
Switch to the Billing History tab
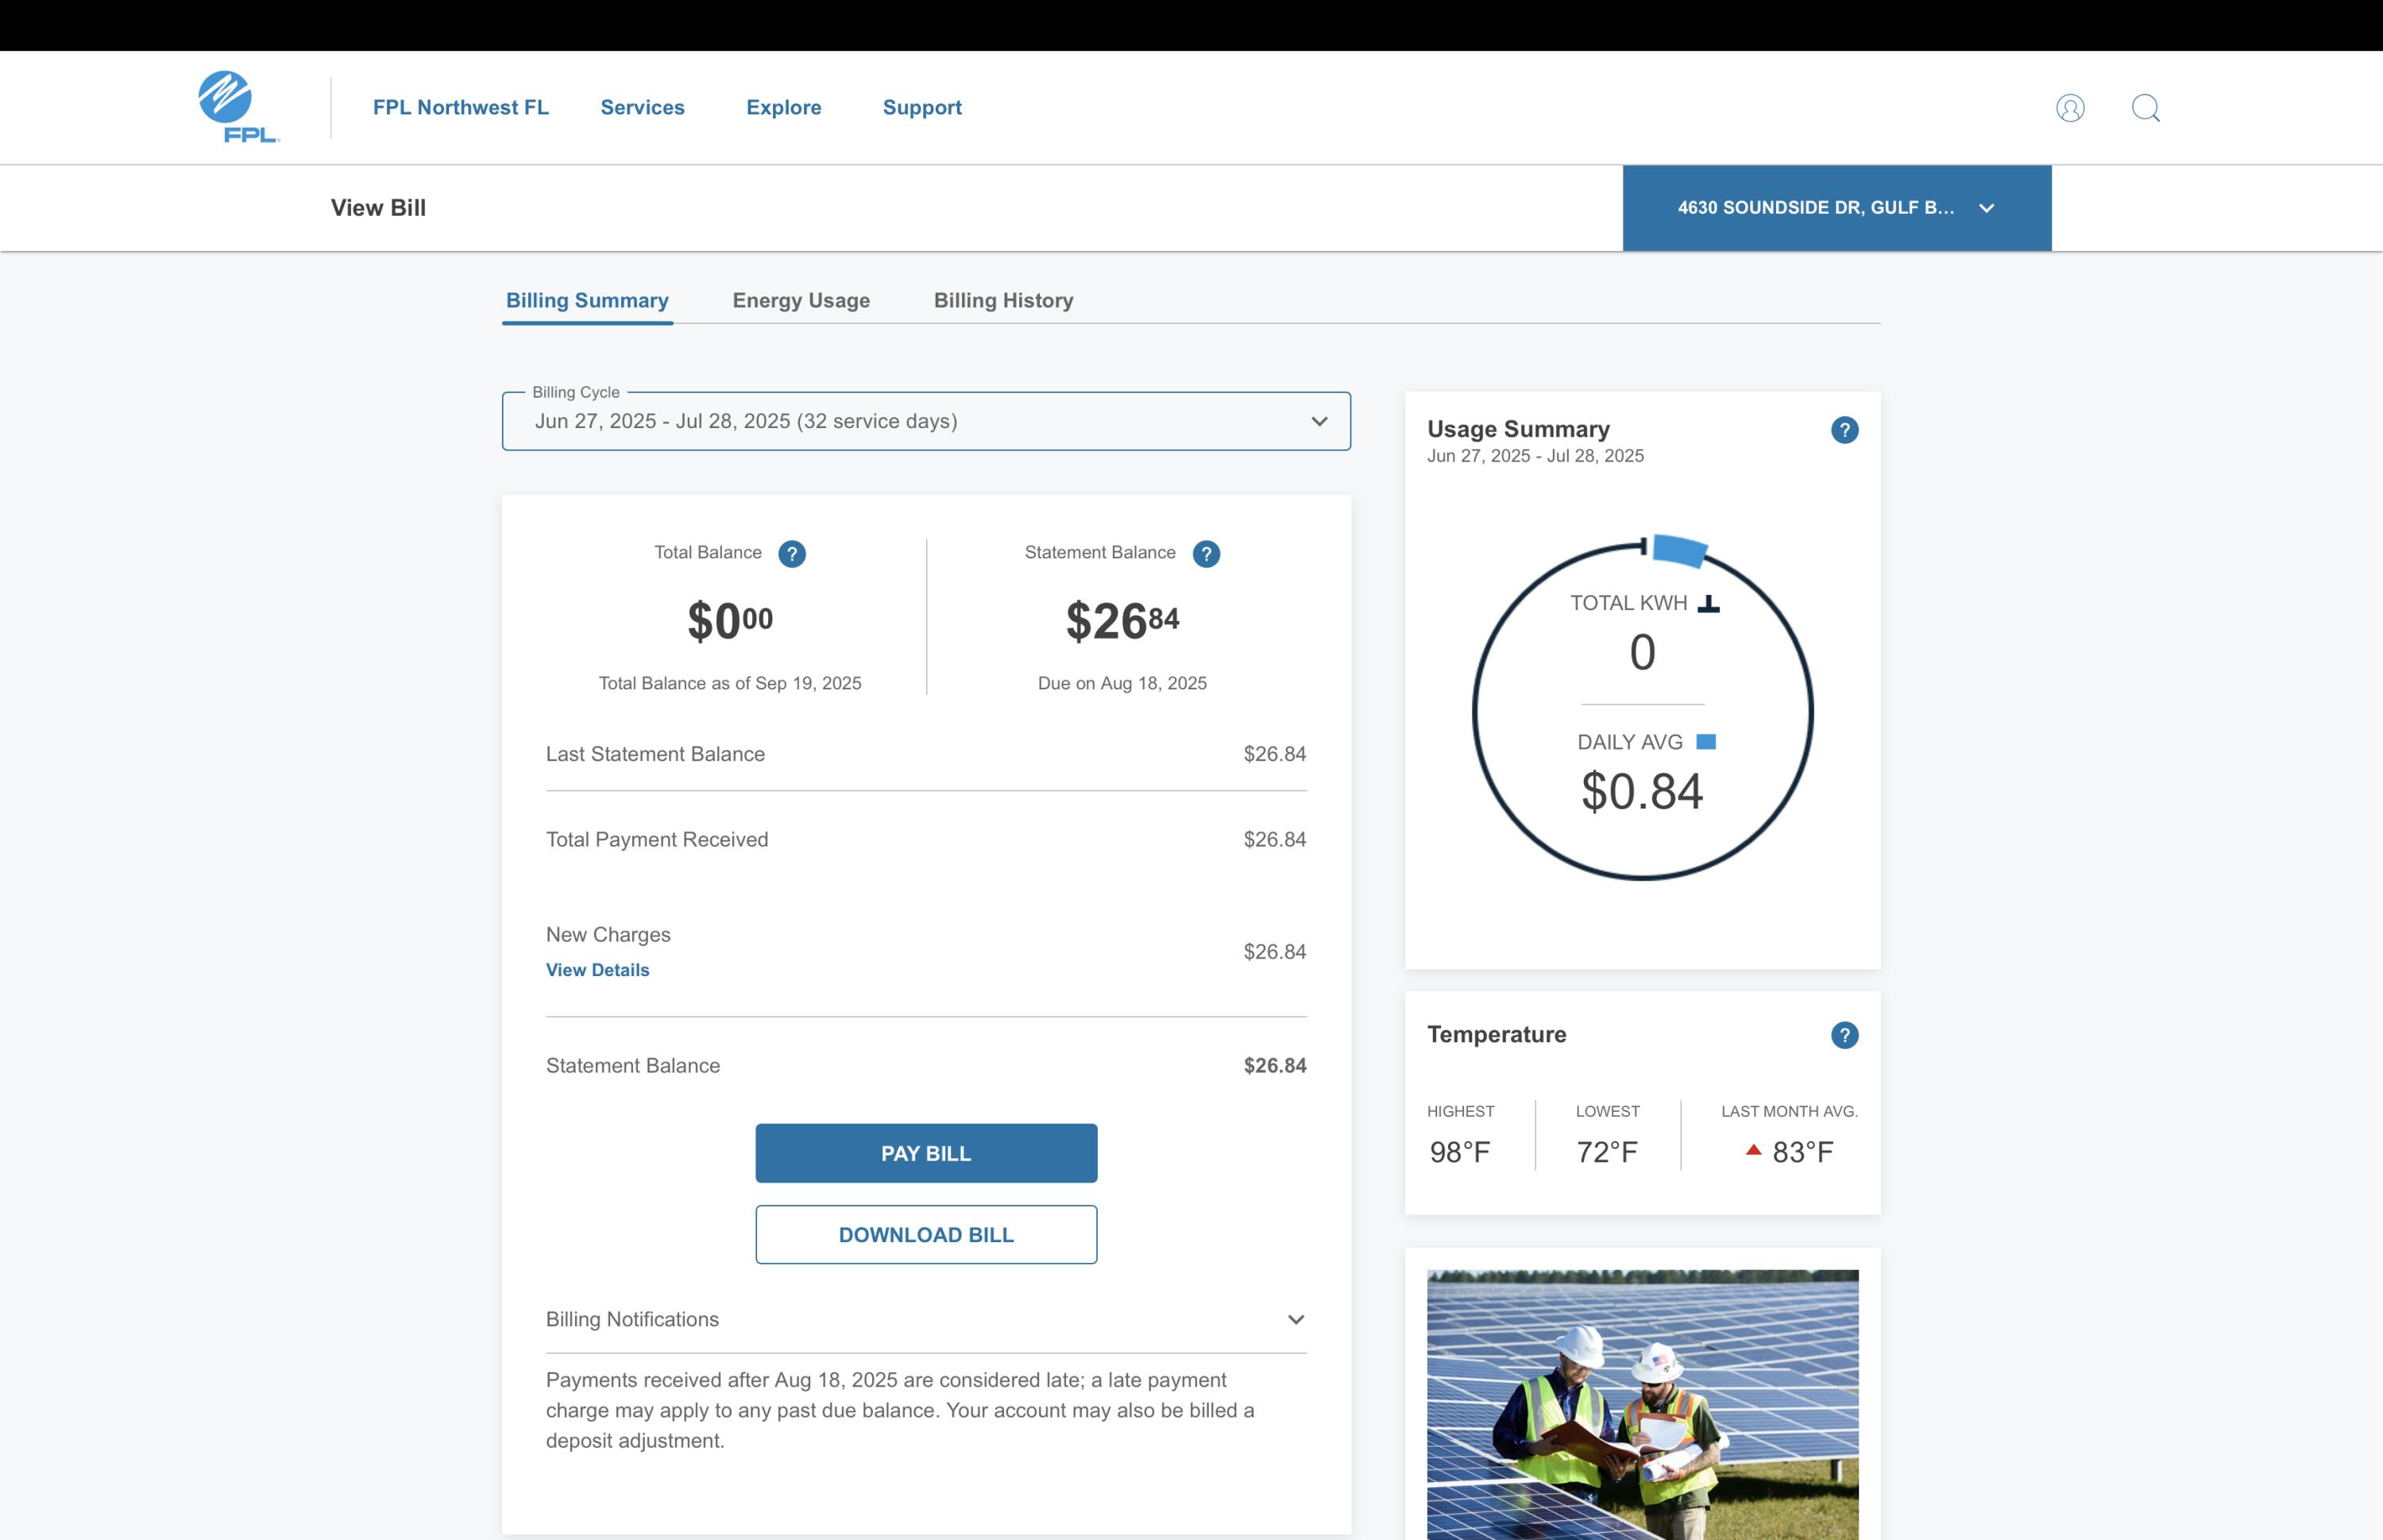[1003, 300]
